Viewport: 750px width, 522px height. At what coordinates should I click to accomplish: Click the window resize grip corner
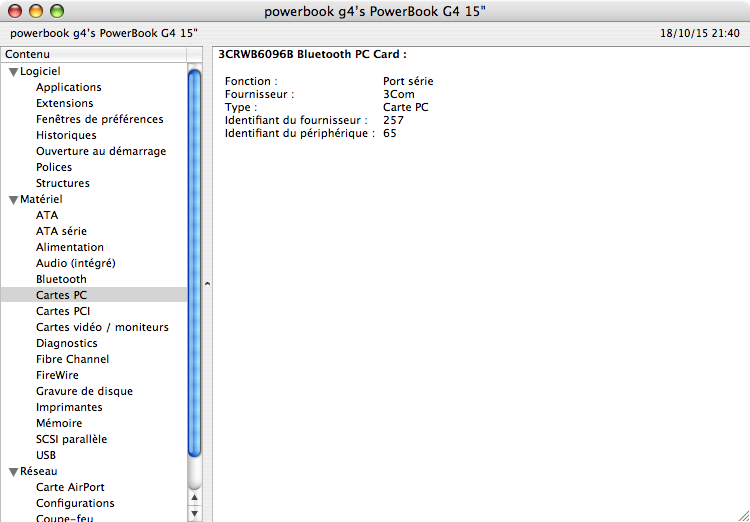pos(743,515)
